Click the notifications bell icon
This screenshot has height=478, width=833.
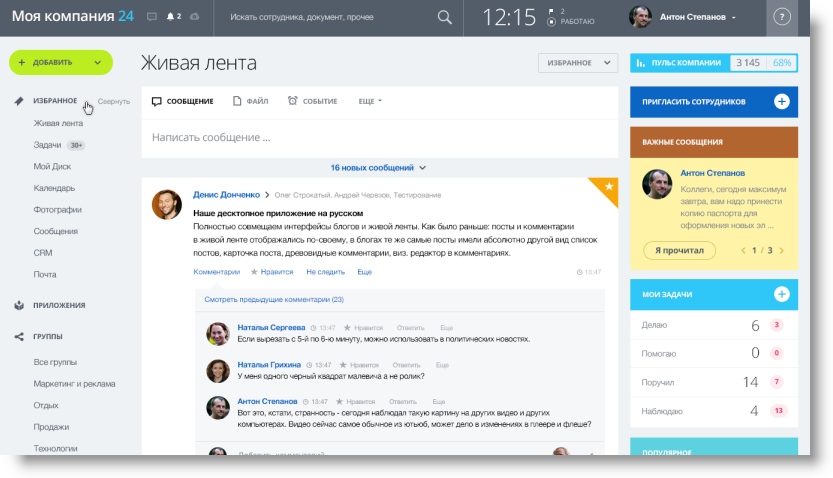point(172,17)
